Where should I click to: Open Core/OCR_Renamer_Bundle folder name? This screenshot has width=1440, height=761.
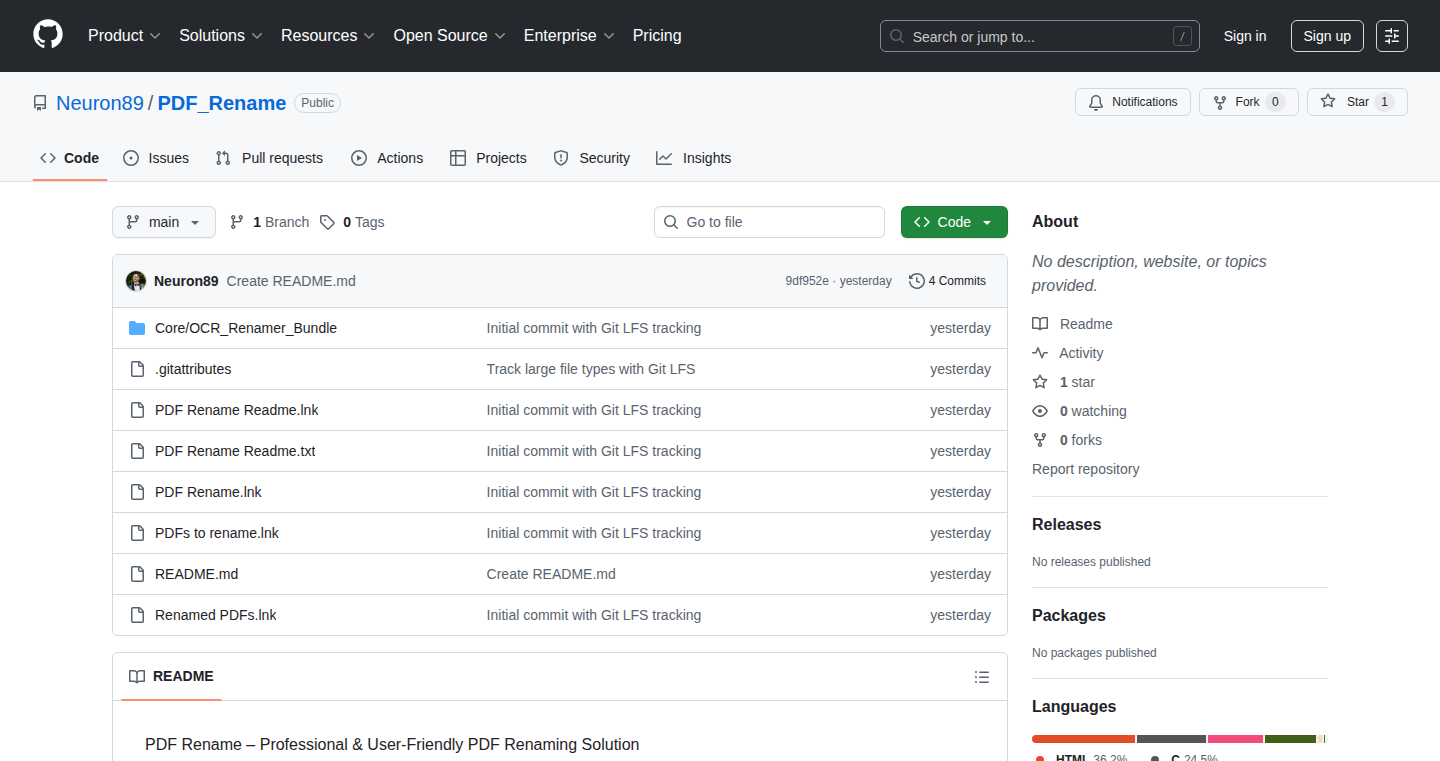tap(246, 328)
